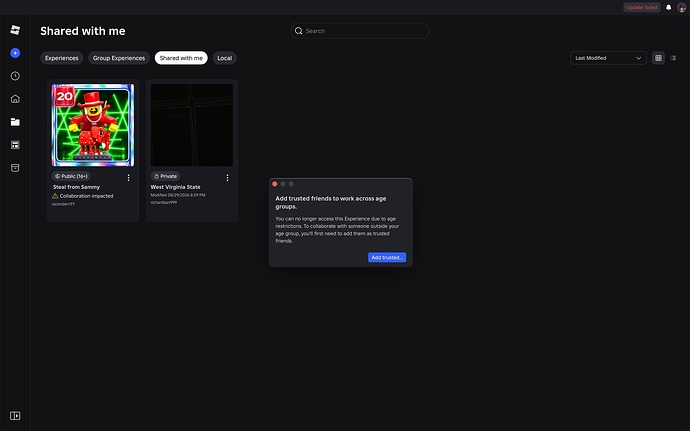Open more options for West Virginia State
Viewport: 690px width, 431px height.
(x=228, y=178)
